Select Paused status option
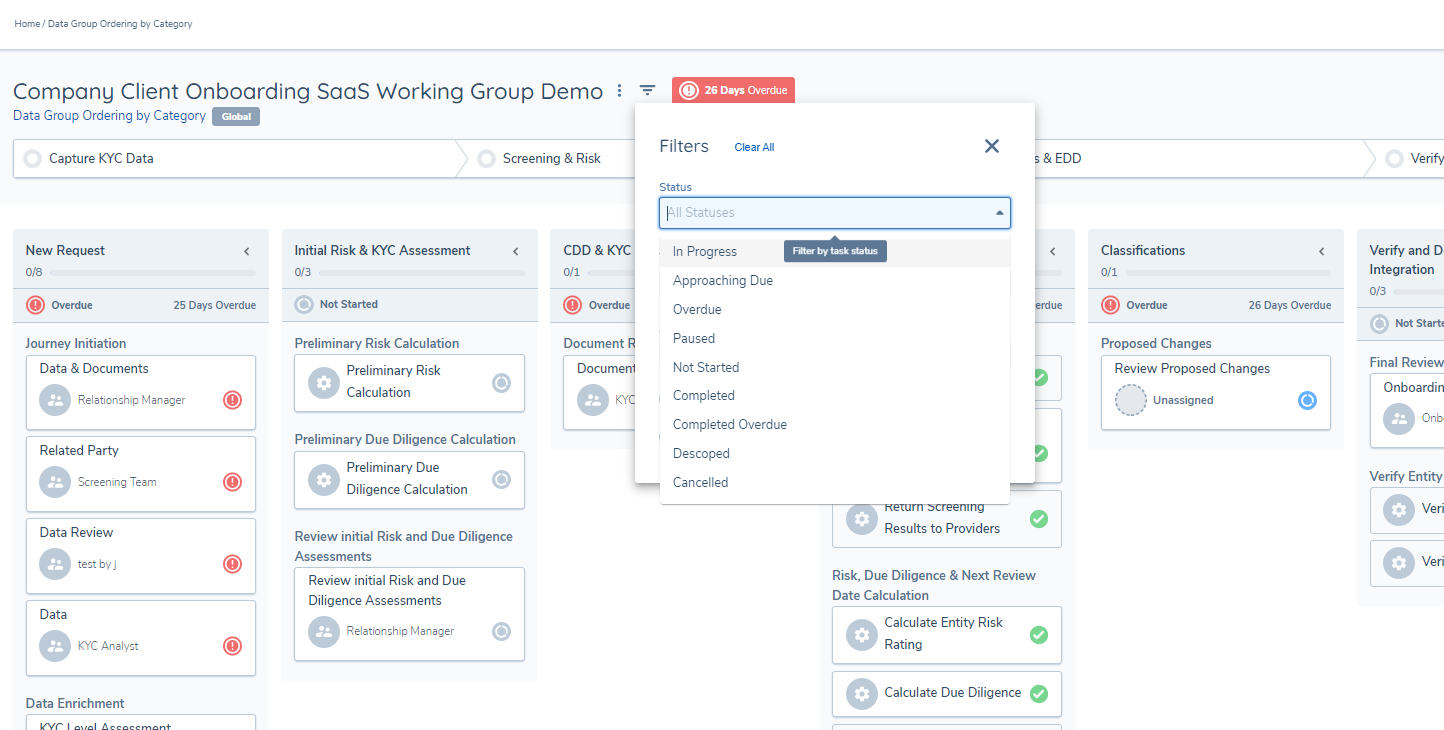This screenshot has height=730, width=1444. [x=835, y=339]
